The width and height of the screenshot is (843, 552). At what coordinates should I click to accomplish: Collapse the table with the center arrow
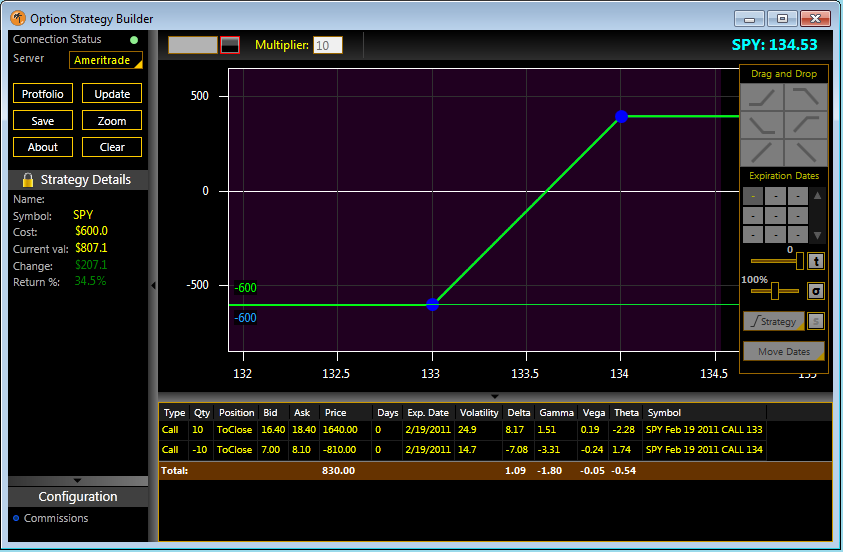pyautogui.click(x=495, y=396)
